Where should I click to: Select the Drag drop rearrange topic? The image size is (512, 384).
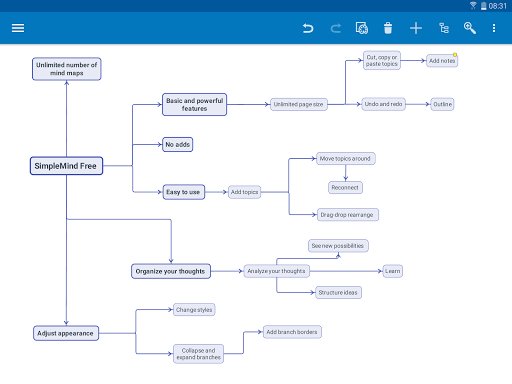point(347,215)
